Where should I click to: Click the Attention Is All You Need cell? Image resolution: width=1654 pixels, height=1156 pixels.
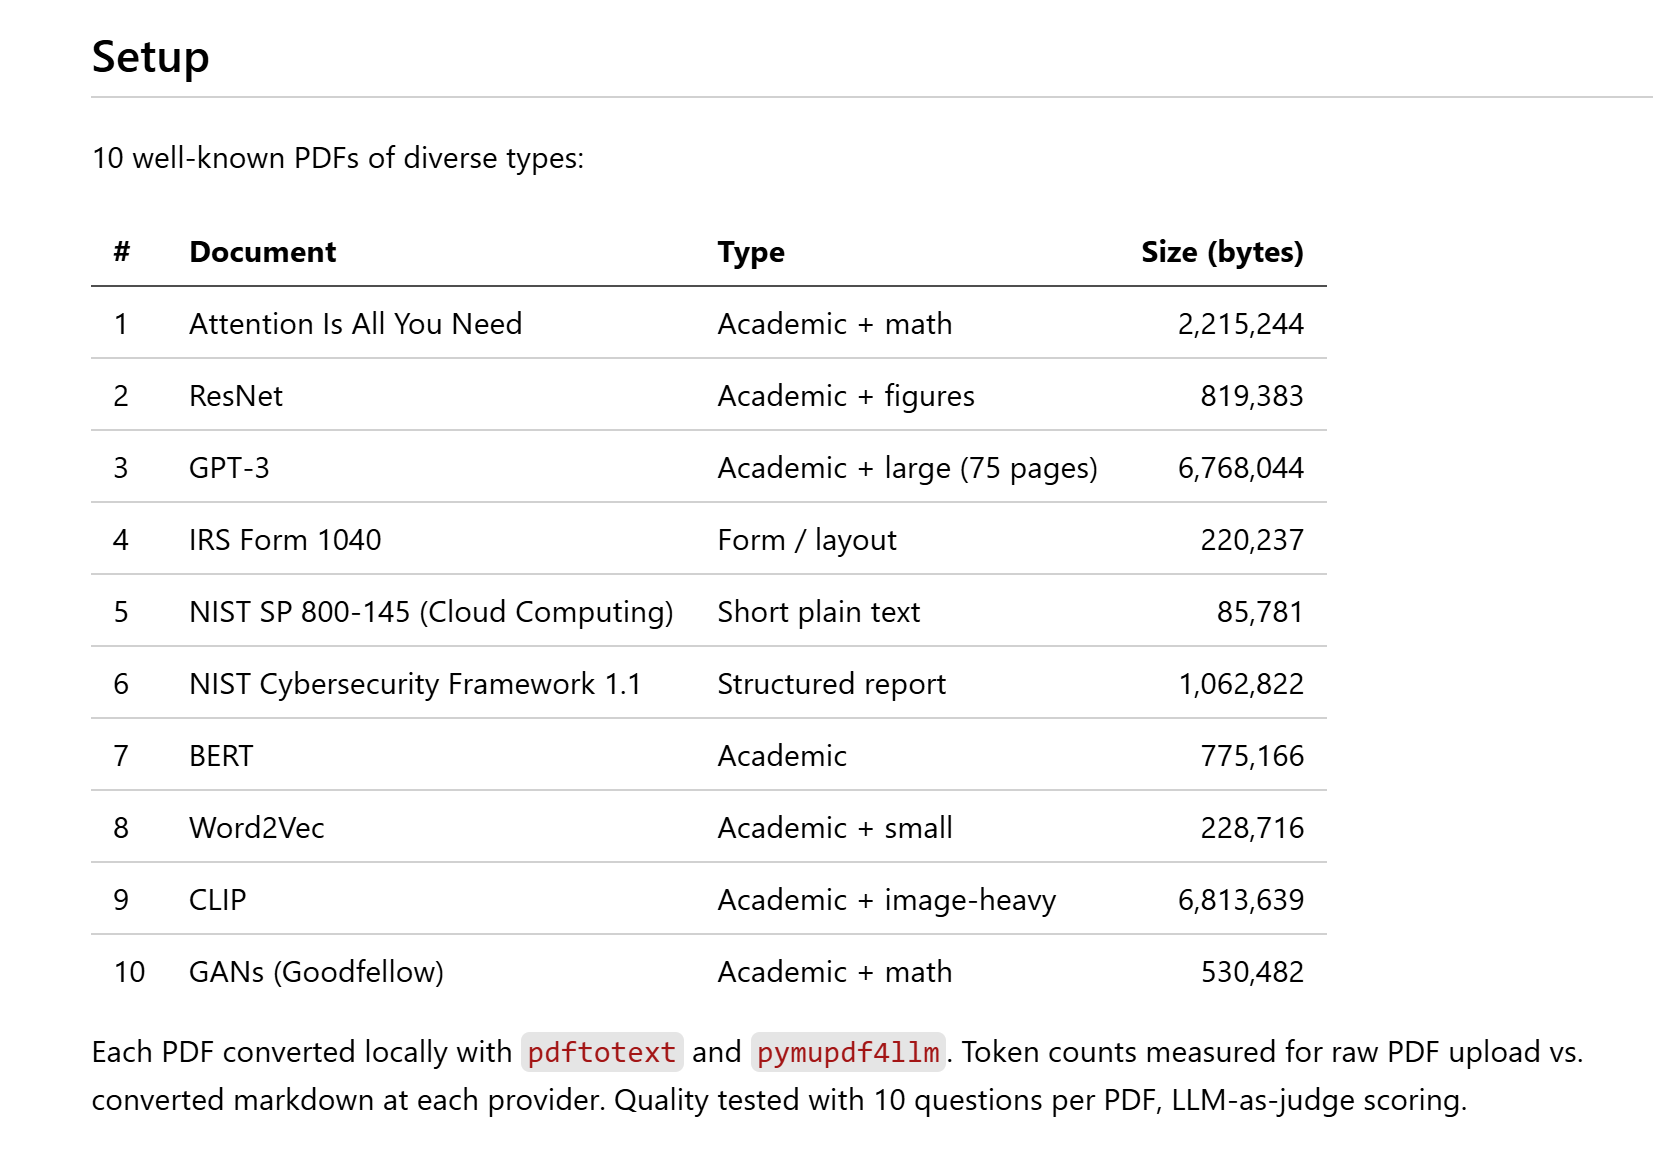pos(355,324)
